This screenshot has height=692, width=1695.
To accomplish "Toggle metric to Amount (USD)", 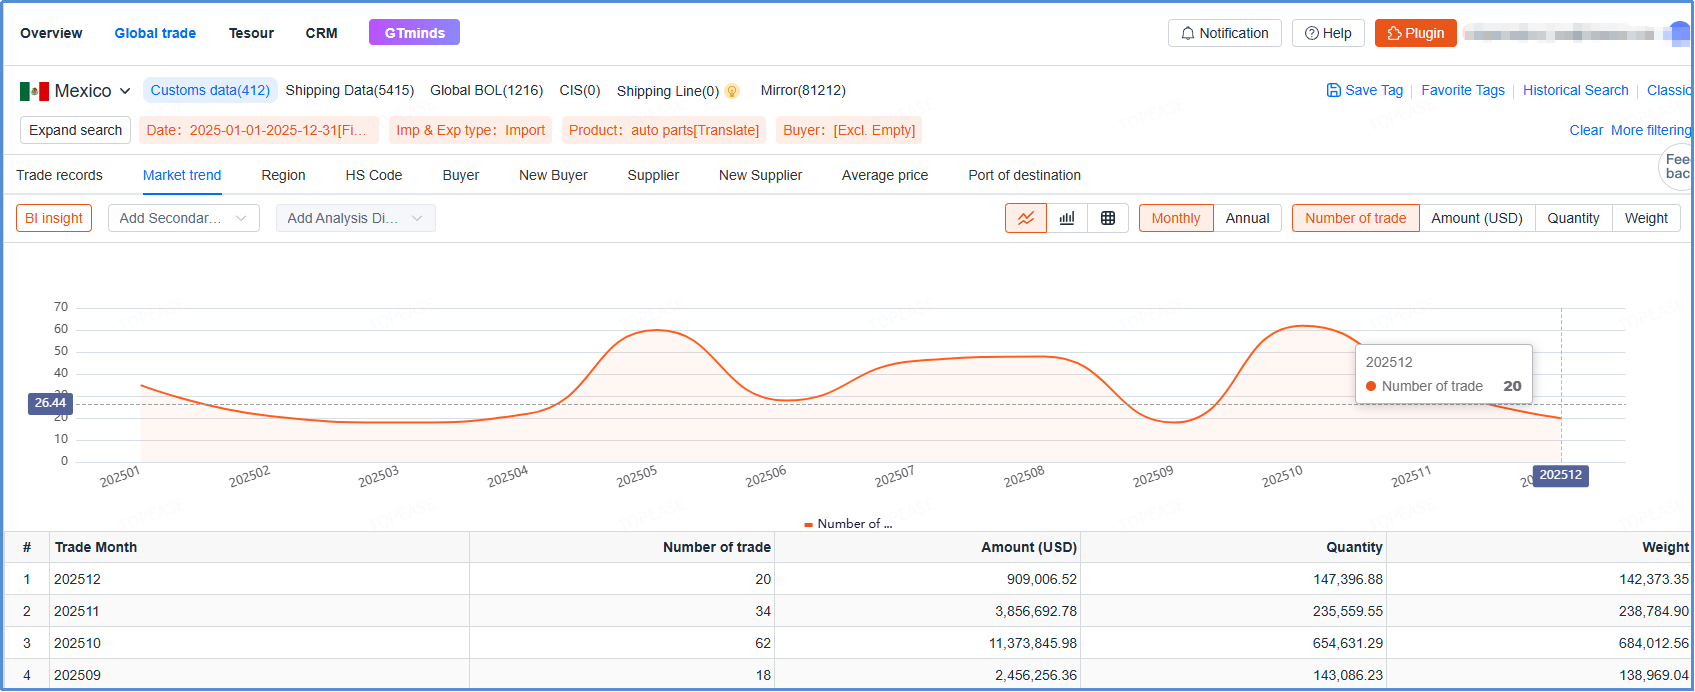I will click(x=1476, y=218).
